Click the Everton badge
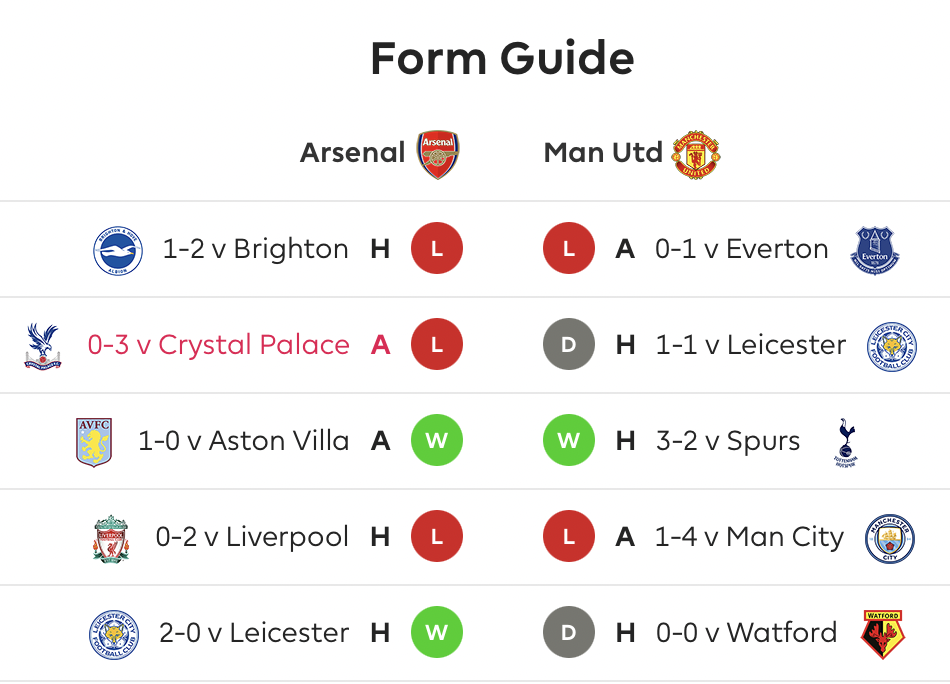Viewport: 950px width, 684px height. [x=875, y=251]
